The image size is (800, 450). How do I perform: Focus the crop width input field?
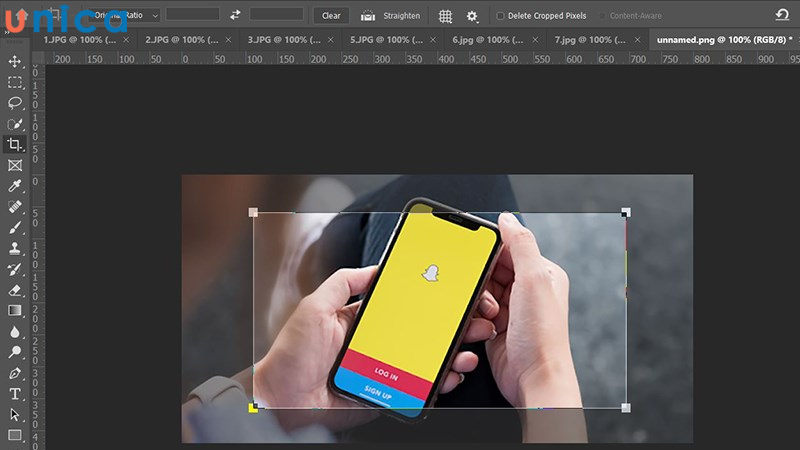[x=192, y=14]
